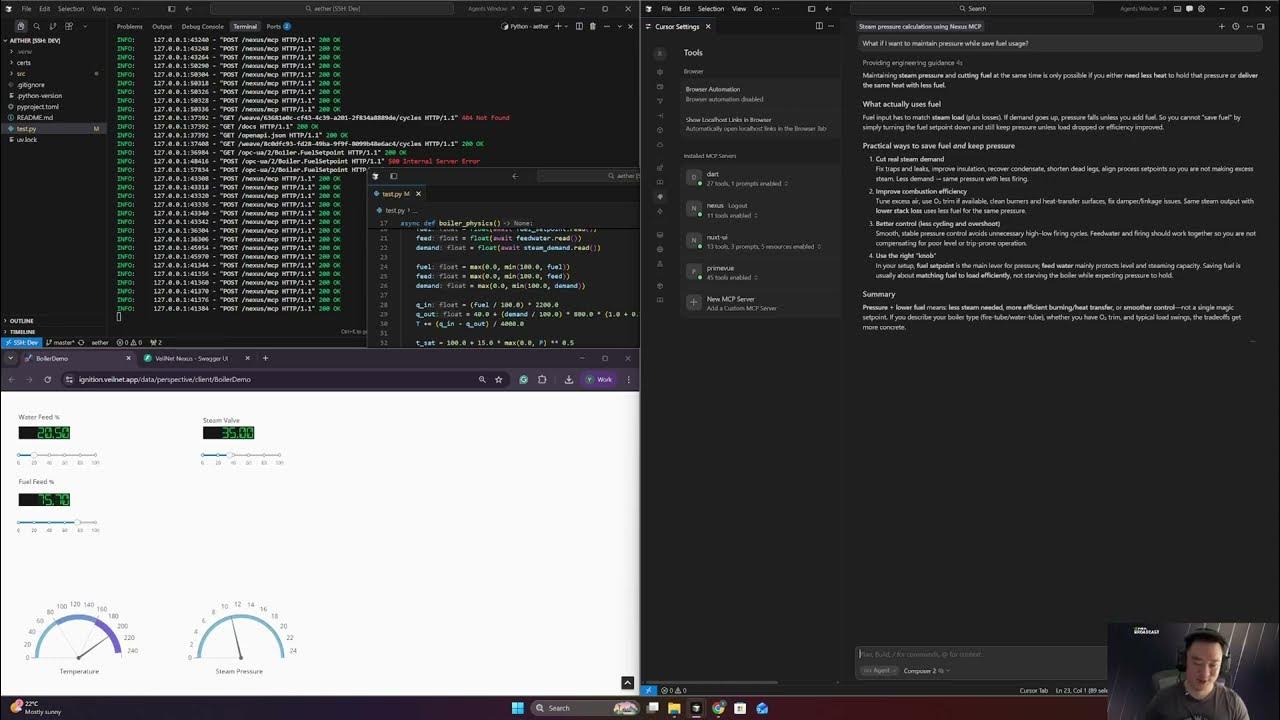Switch to the Debug Console tab
The height and width of the screenshot is (720, 1280).
point(202,26)
